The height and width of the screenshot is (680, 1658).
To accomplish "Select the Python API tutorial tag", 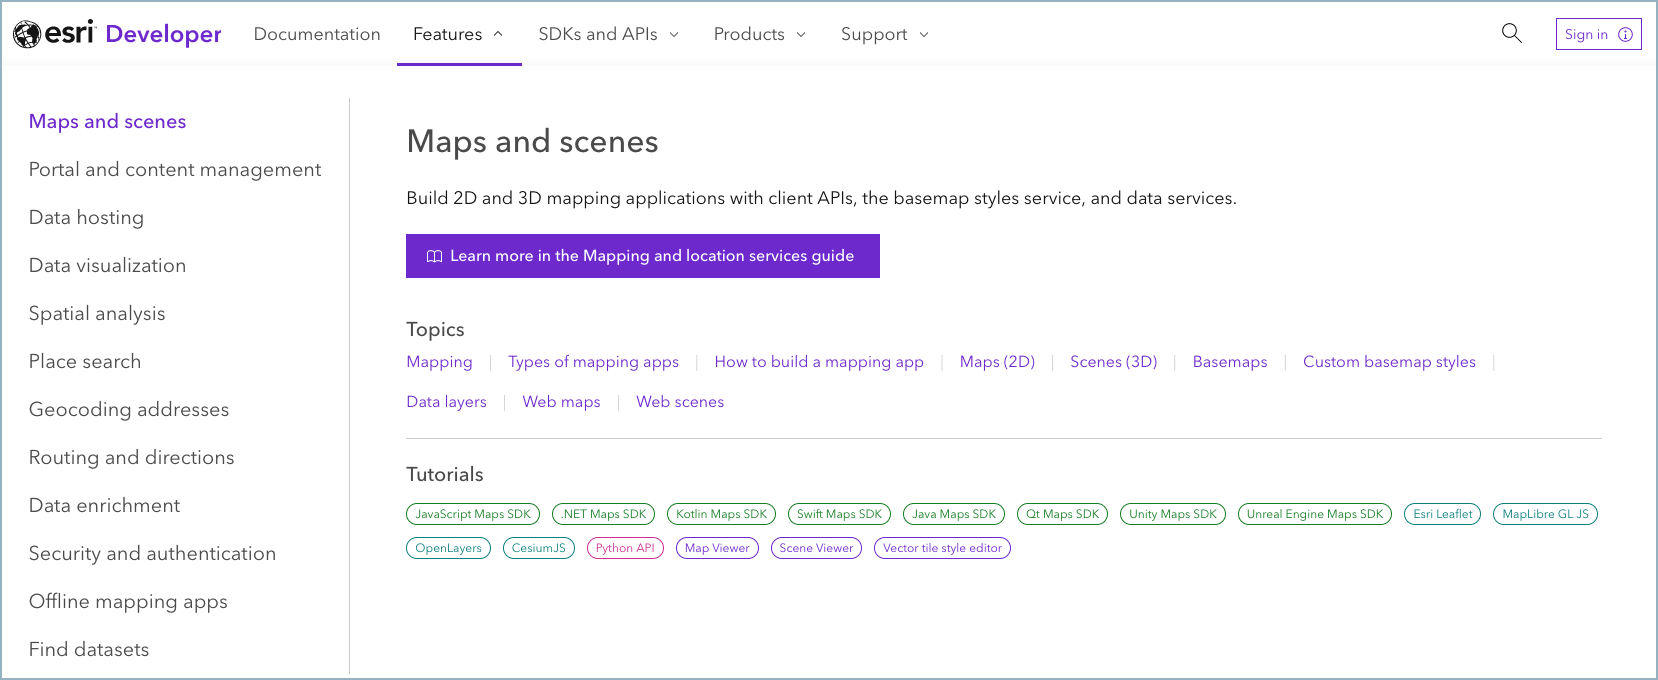I will pyautogui.click(x=625, y=548).
